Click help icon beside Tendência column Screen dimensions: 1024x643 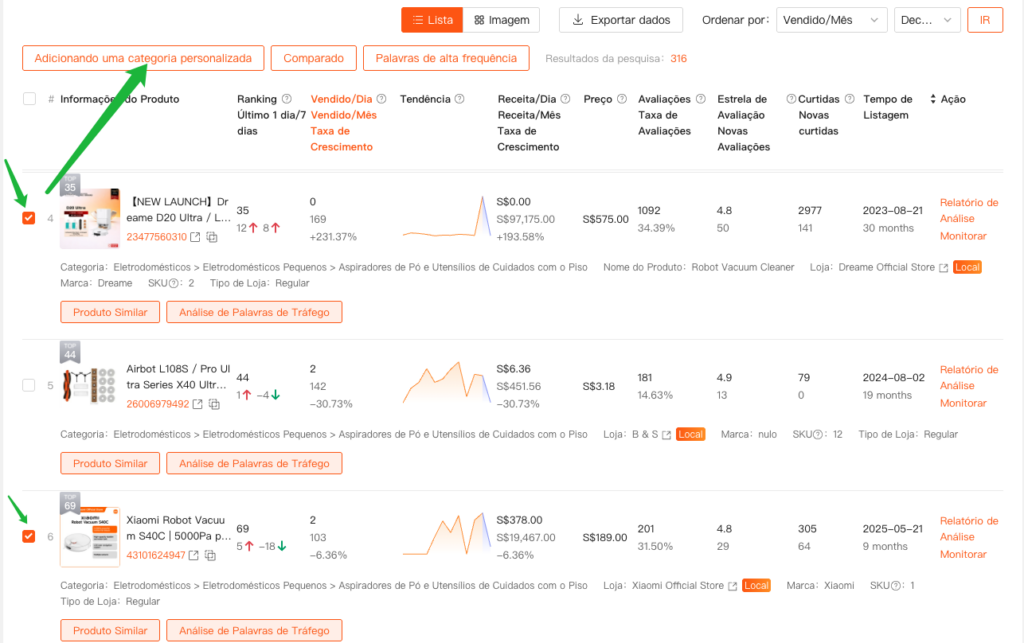click(x=459, y=99)
